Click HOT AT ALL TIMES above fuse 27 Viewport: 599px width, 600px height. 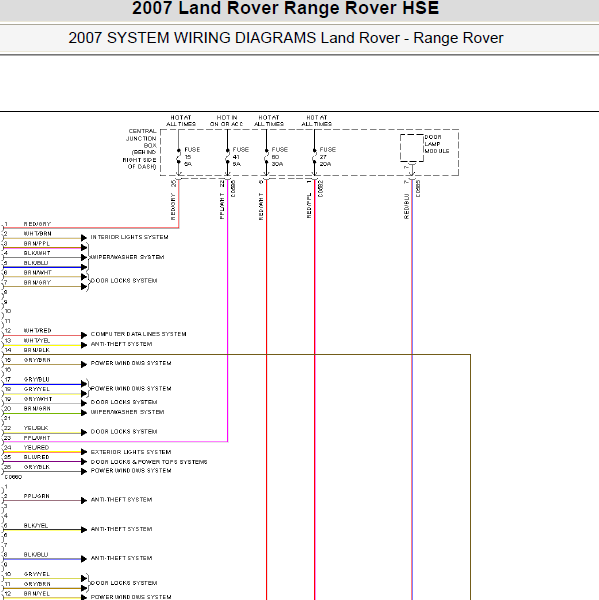(317, 121)
